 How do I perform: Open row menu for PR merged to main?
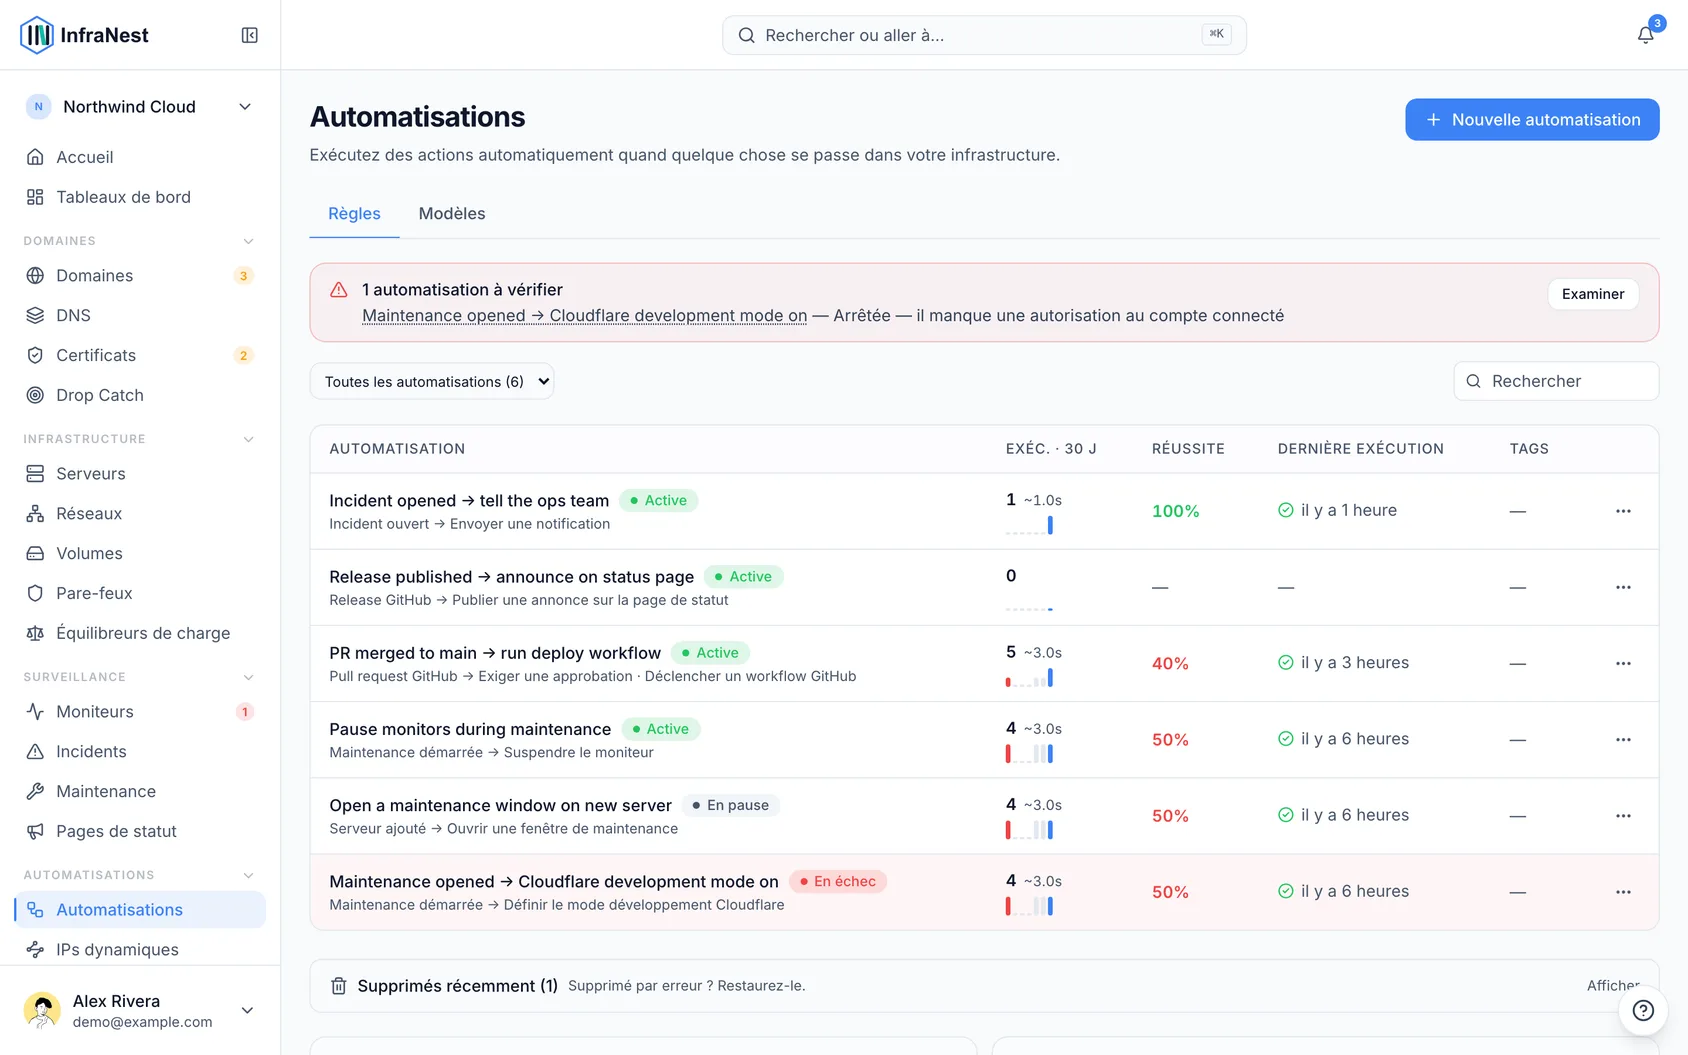pos(1623,663)
